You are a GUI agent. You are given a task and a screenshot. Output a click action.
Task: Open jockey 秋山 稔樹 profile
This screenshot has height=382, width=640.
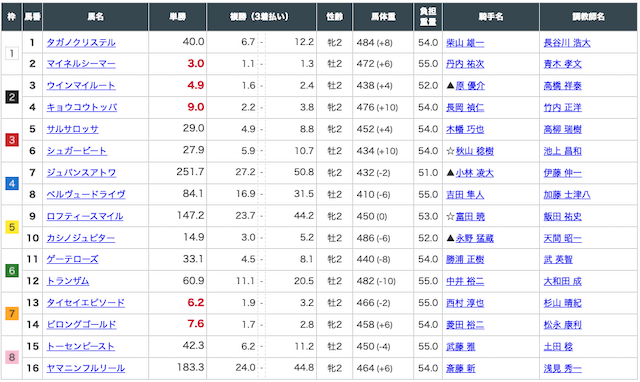474,151
